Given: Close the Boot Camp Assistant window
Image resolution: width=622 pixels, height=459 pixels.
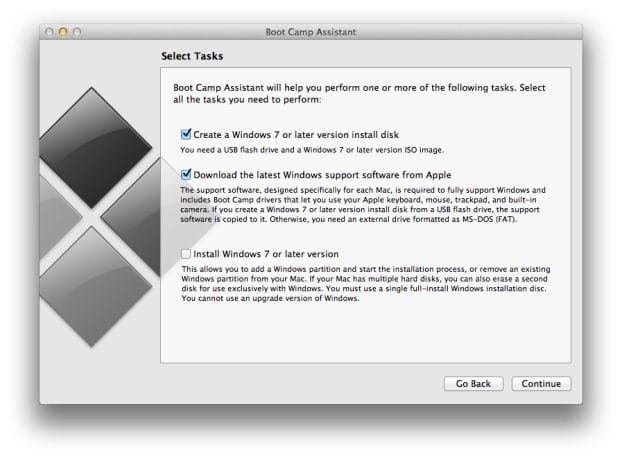Looking at the screenshot, I should pyautogui.click(x=49, y=32).
